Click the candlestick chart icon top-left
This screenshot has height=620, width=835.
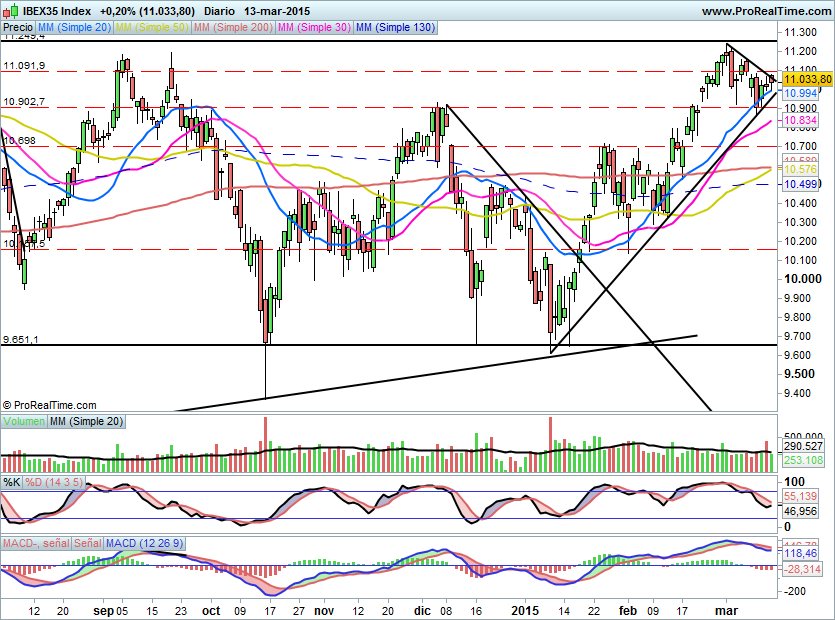9,10
